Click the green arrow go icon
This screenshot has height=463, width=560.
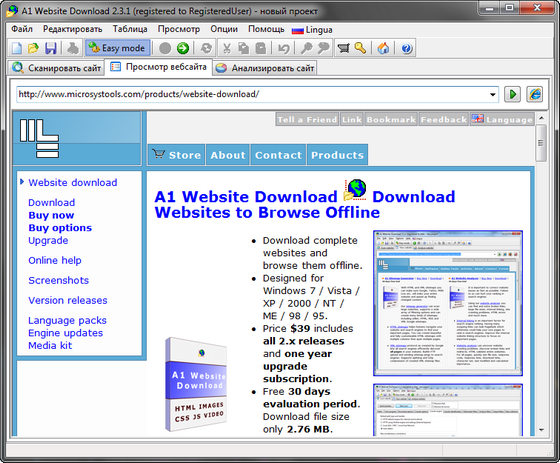(x=183, y=48)
